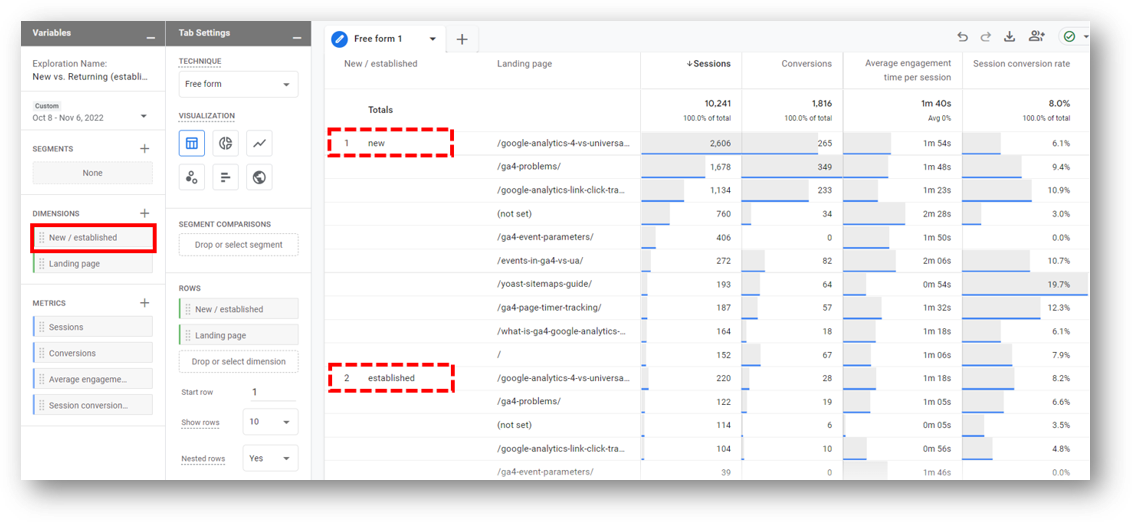Open the Nested rows dropdown

click(271, 458)
